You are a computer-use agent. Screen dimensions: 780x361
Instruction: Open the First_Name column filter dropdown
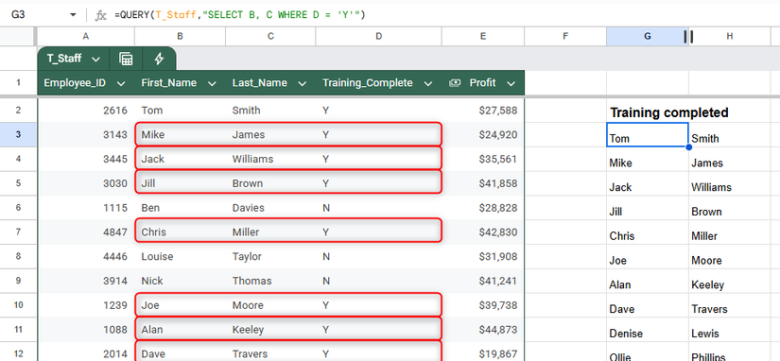coord(212,84)
